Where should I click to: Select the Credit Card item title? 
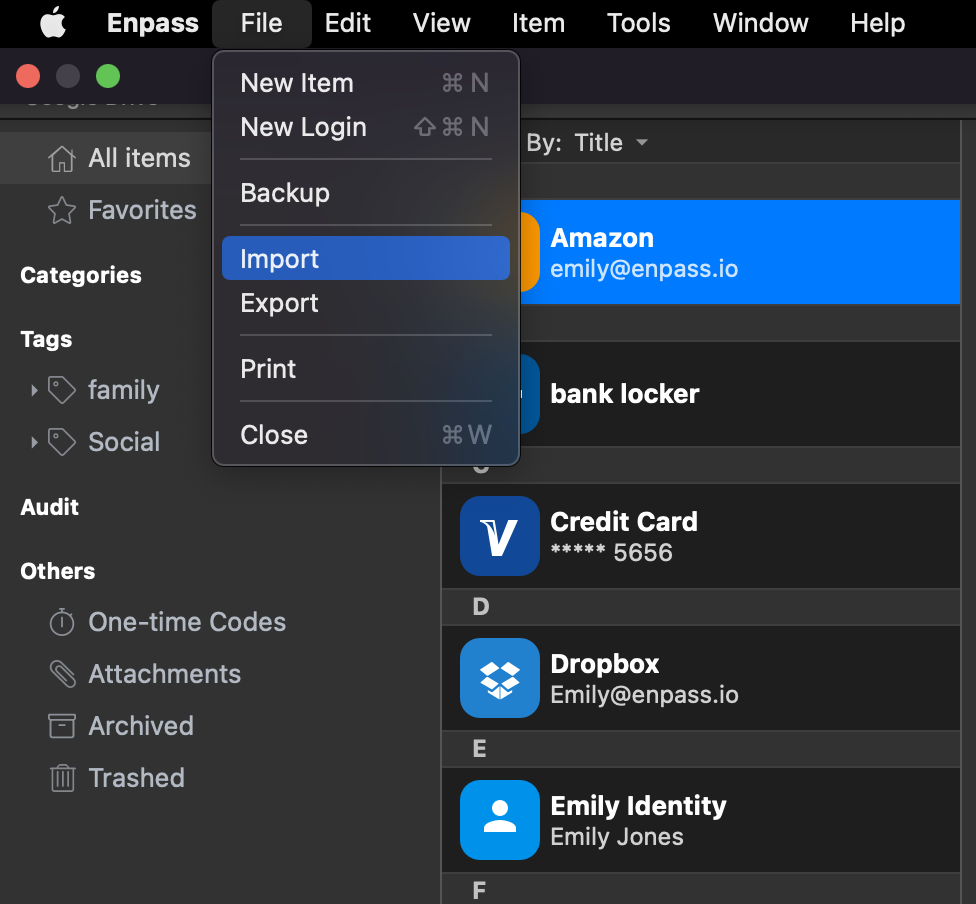624,522
